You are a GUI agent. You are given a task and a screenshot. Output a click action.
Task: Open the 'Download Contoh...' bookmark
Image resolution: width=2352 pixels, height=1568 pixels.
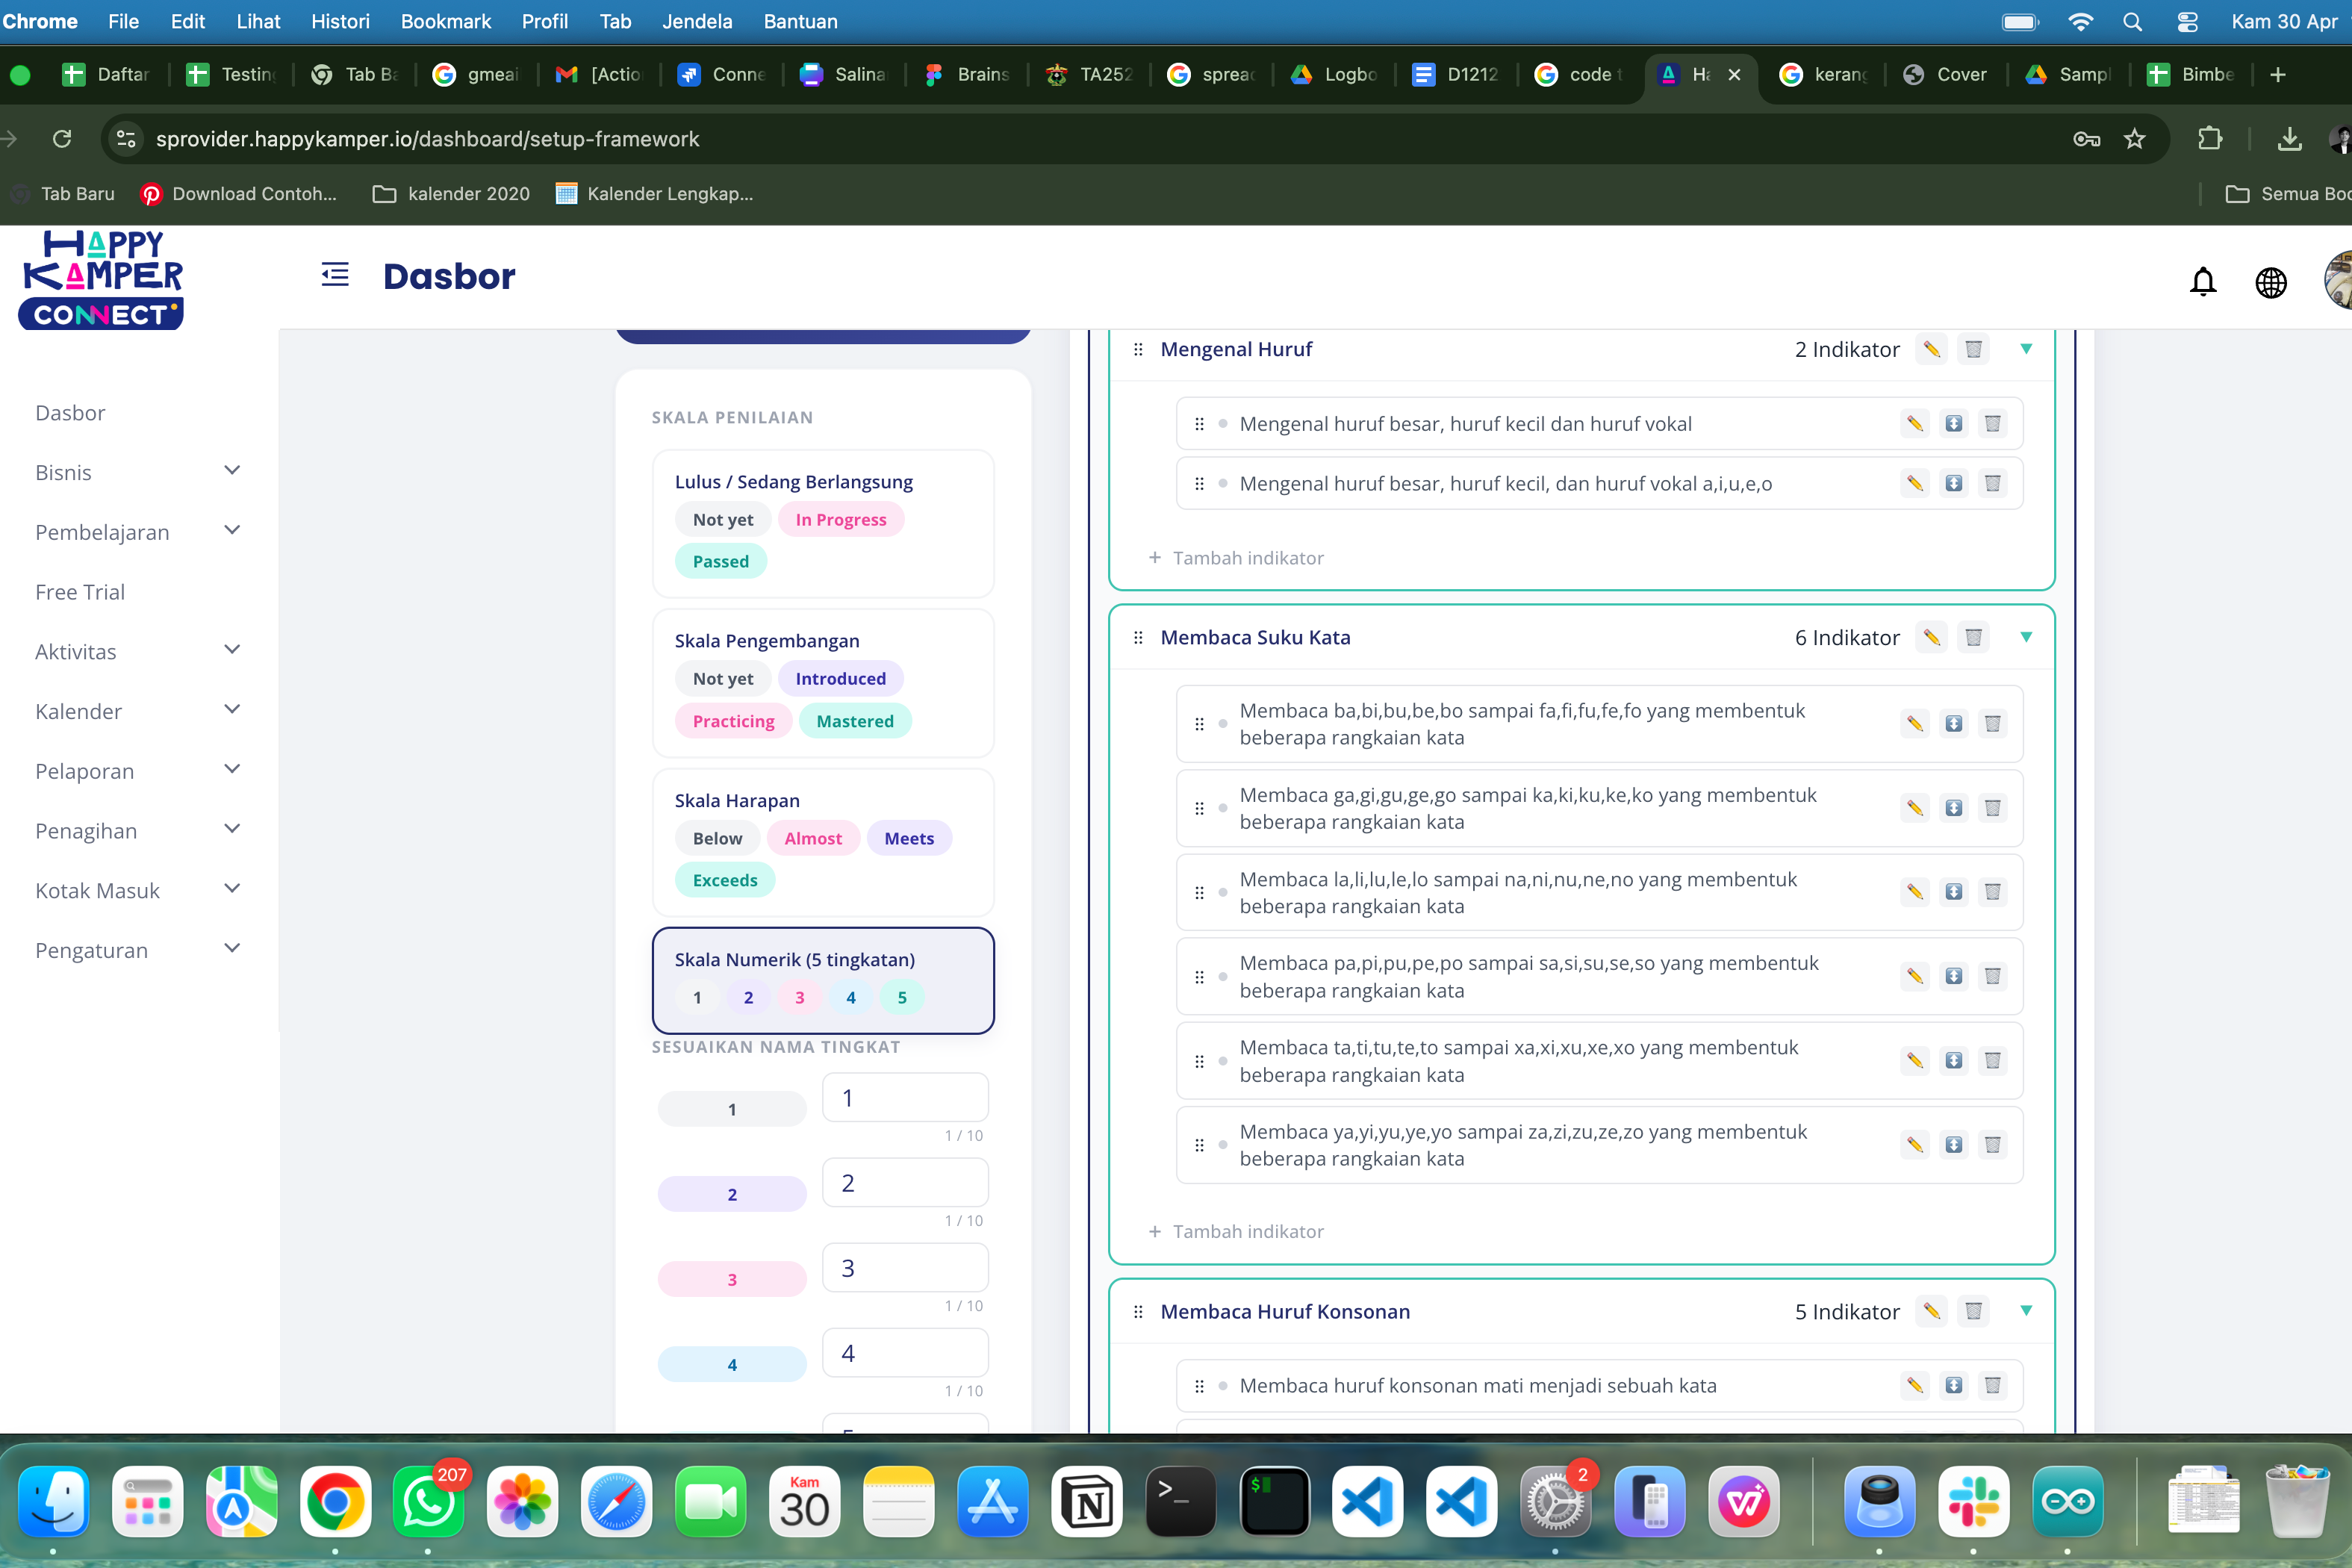tap(239, 194)
